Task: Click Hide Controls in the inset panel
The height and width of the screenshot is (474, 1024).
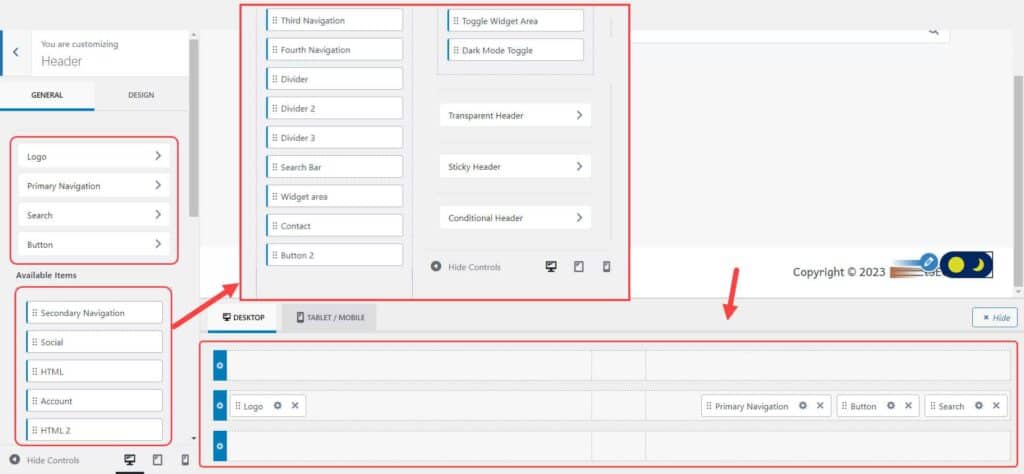Action: (466, 267)
